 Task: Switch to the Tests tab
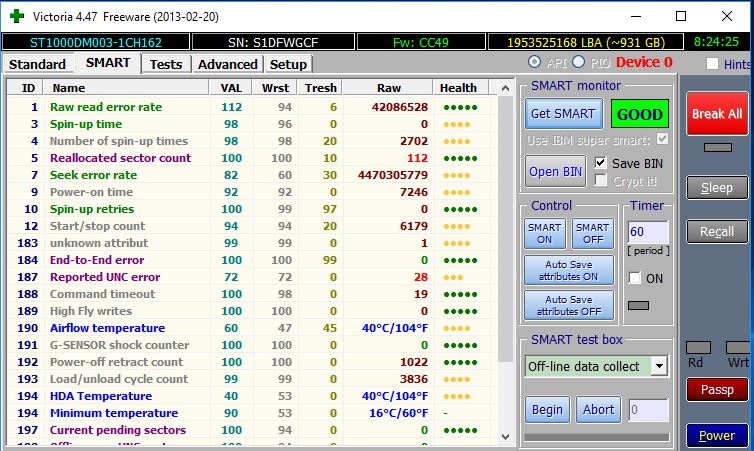point(166,64)
